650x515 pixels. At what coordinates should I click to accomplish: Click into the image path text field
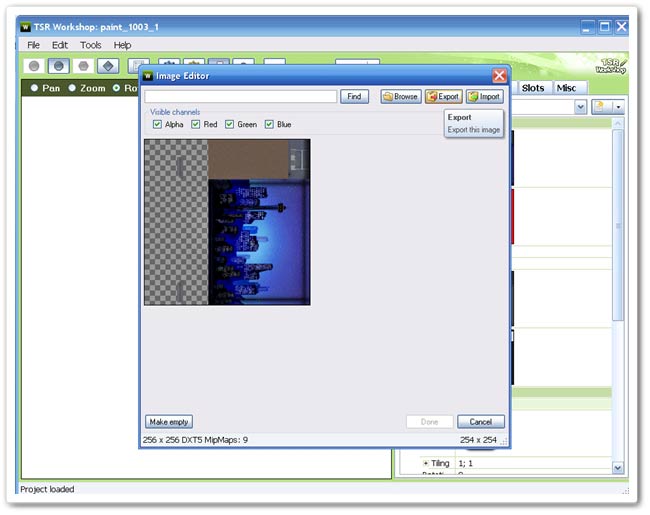tap(240, 97)
